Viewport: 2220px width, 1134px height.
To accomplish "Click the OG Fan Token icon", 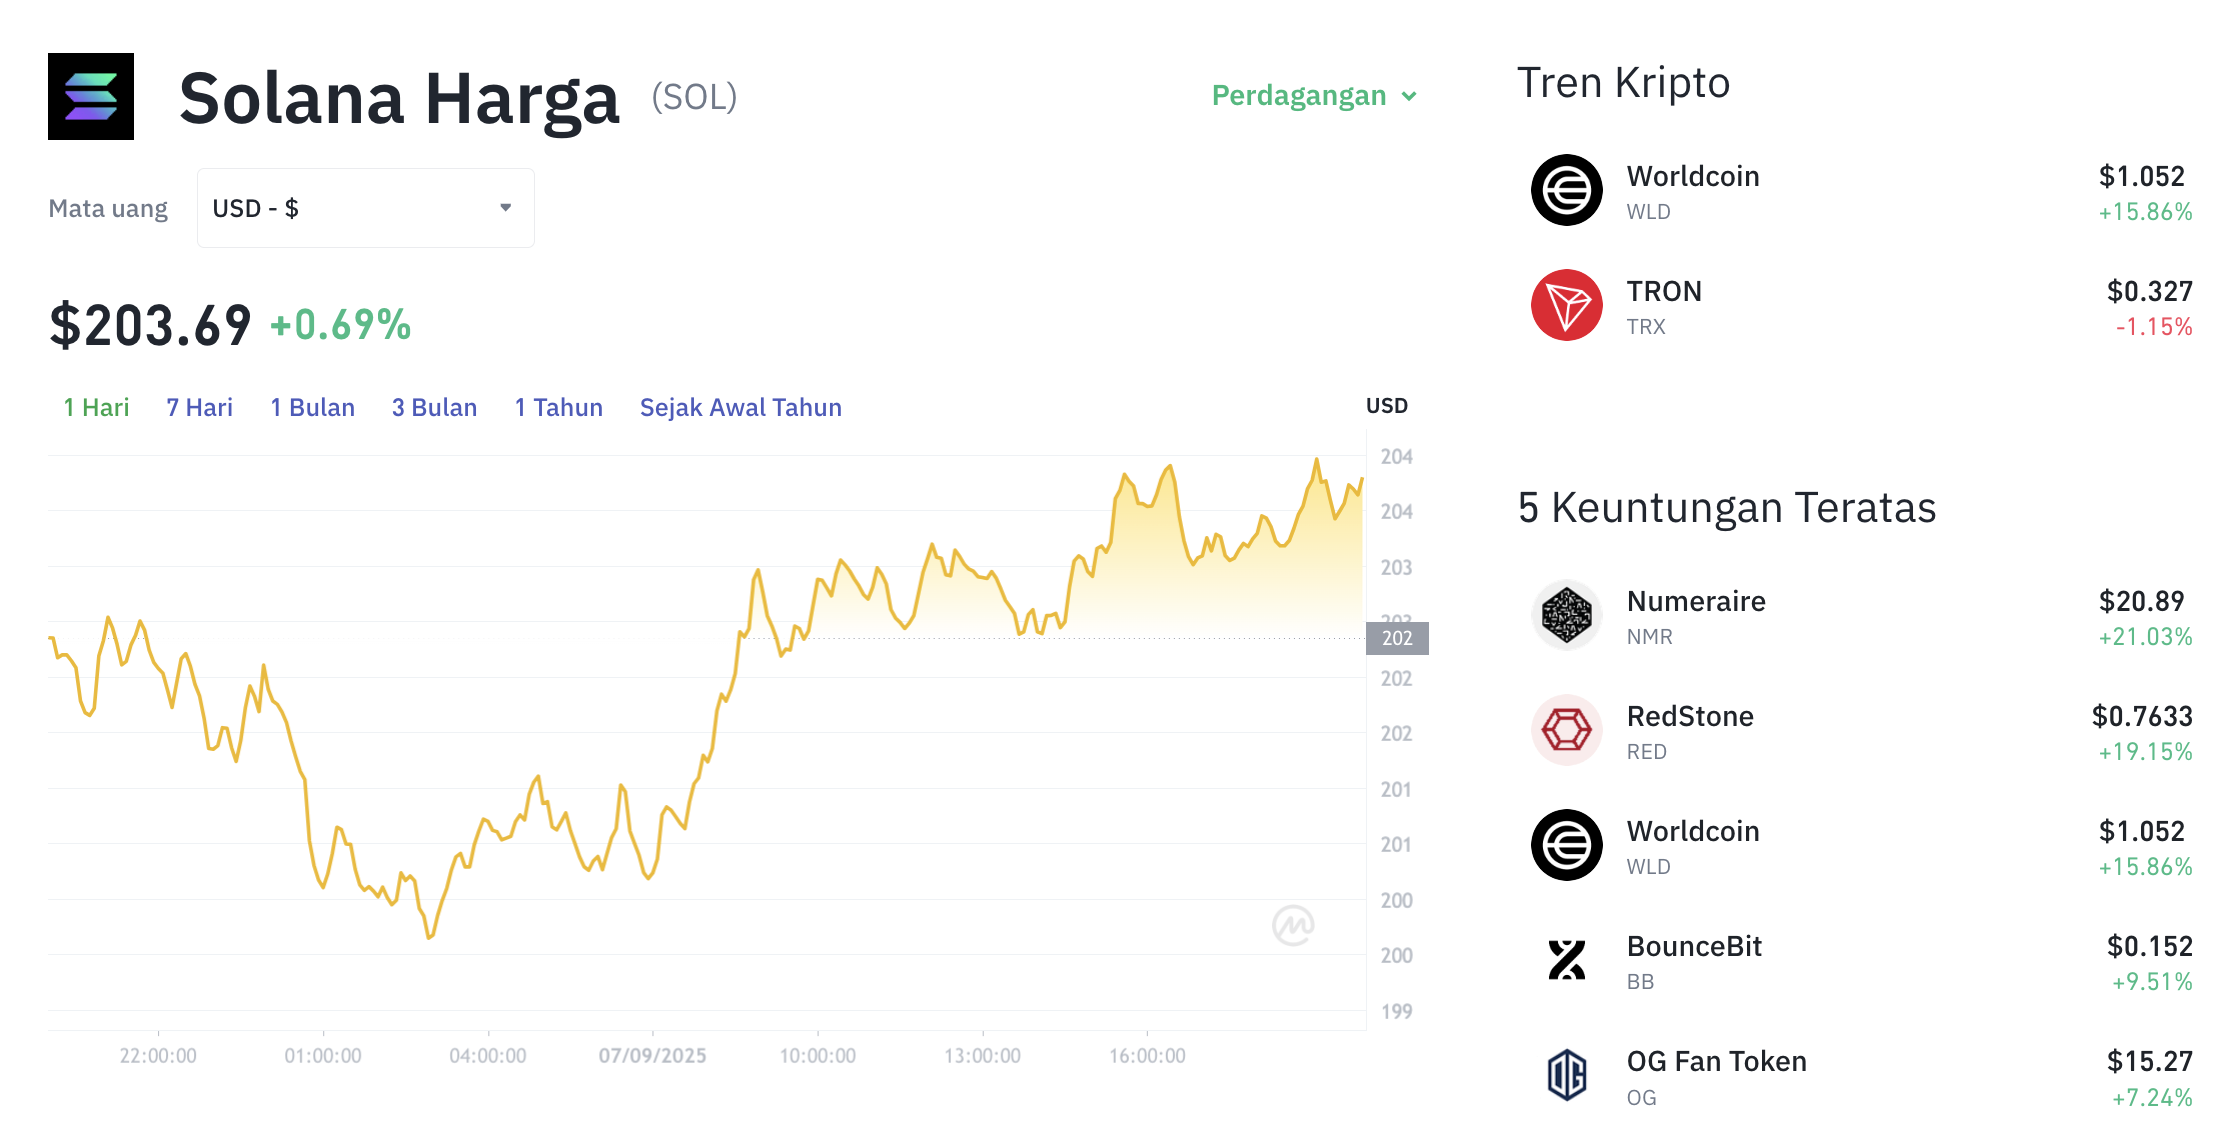I will 1566,1075.
